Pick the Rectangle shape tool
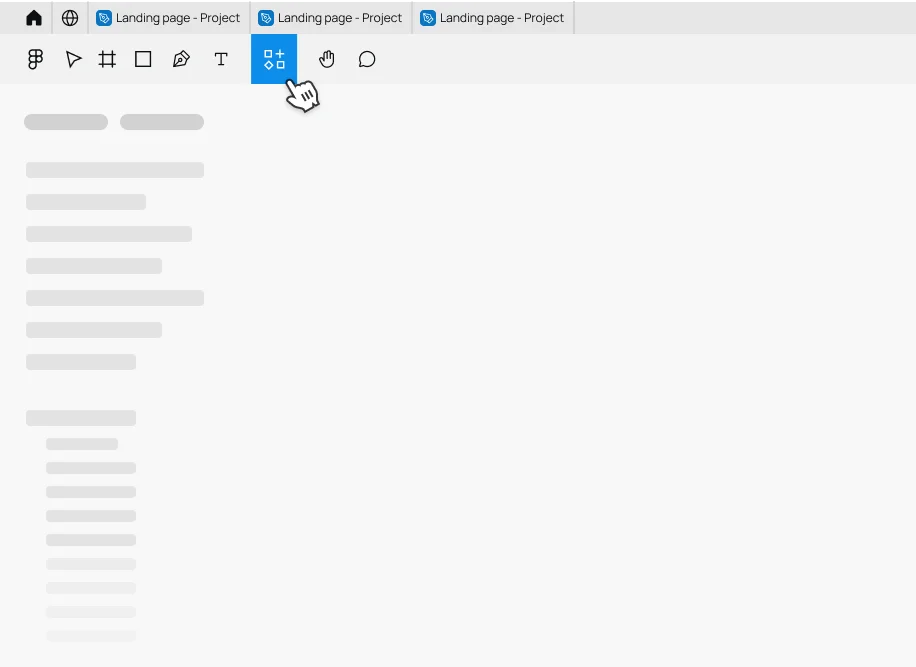 tap(142, 59)
